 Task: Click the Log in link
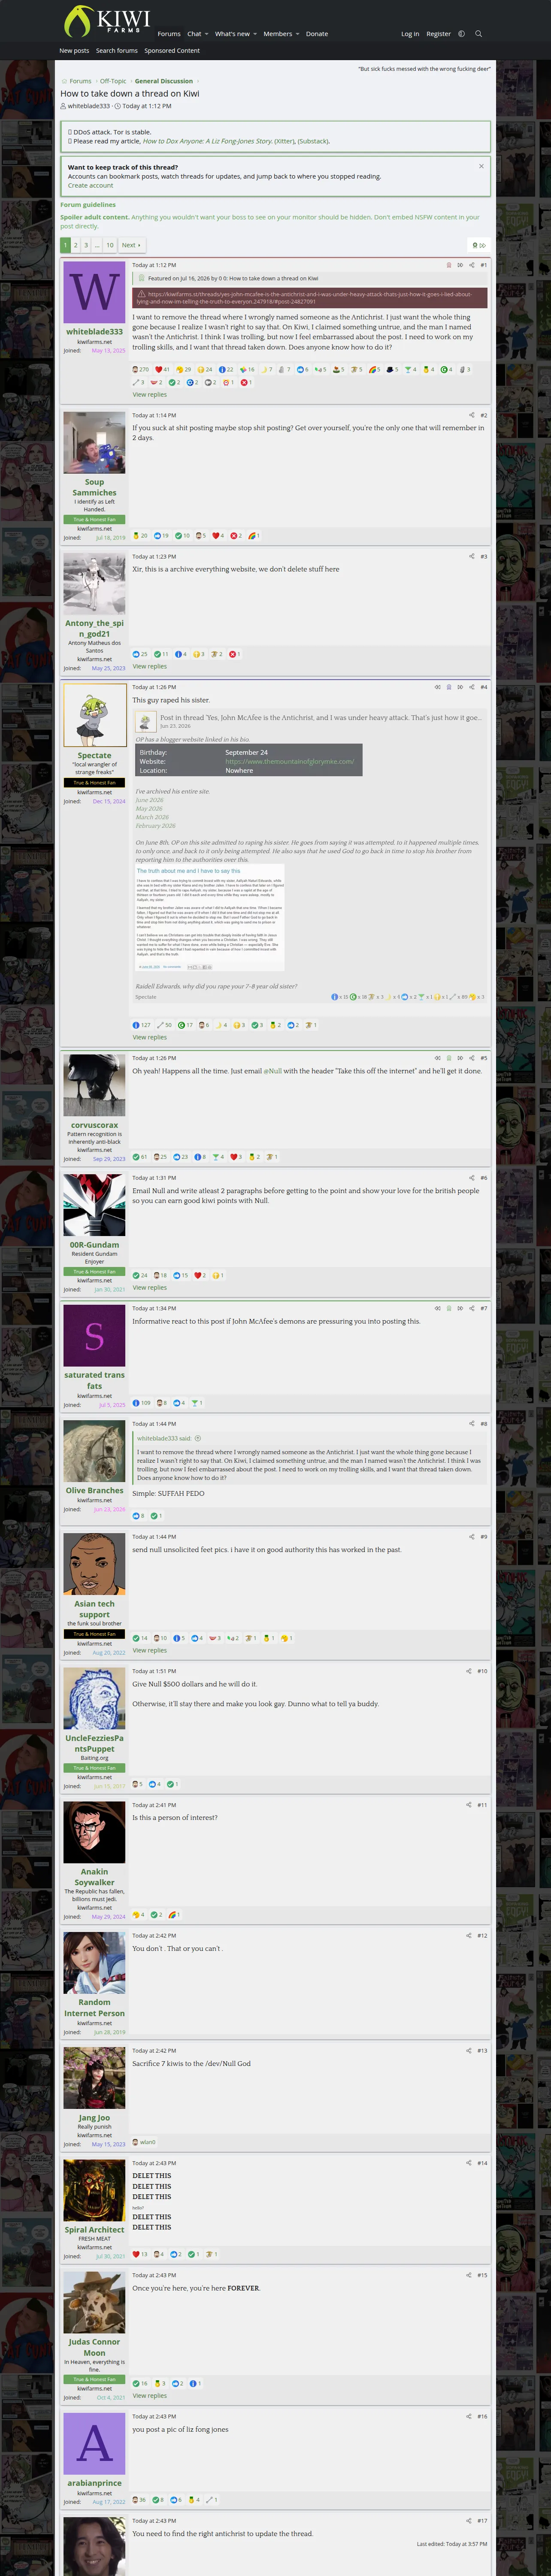click(x=410, y=34)
